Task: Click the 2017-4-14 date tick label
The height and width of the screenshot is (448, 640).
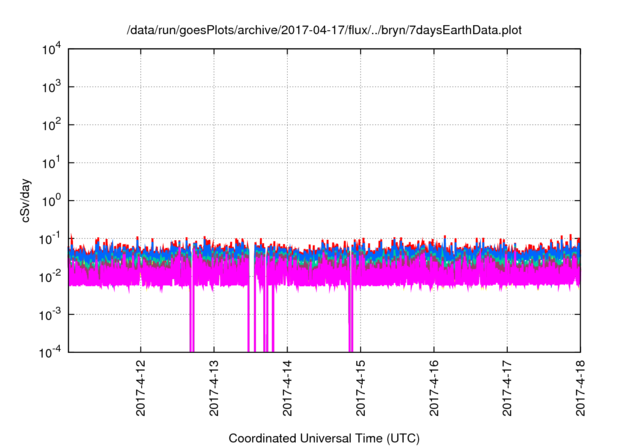Action: tap(287, 388)
